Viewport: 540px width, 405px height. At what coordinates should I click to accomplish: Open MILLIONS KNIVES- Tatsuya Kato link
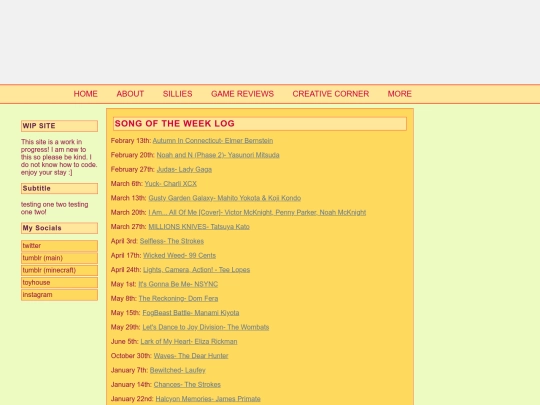tap(199, 227)
